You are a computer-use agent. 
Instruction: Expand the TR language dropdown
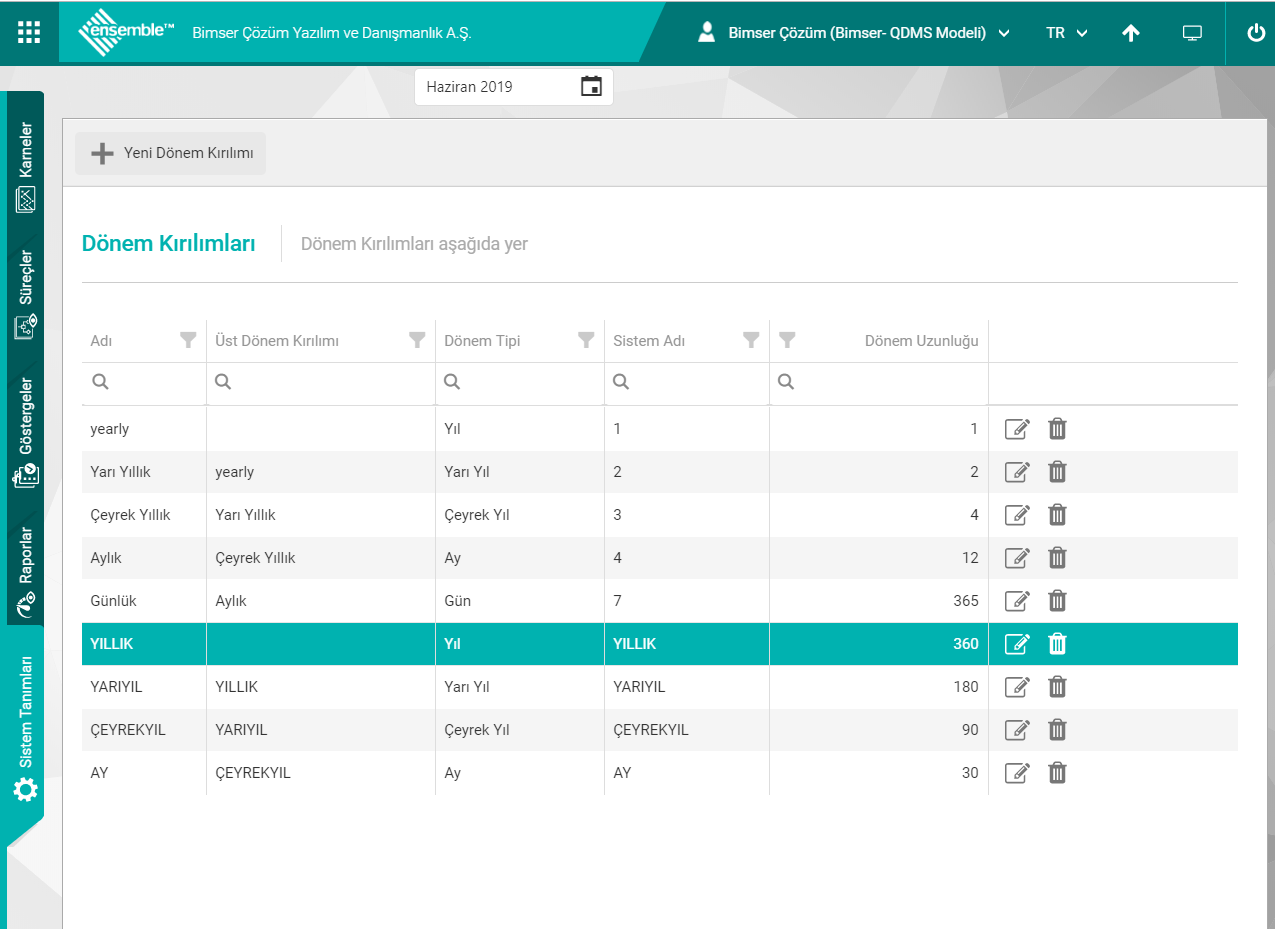pyautogui.click(x=1066, y=33)
